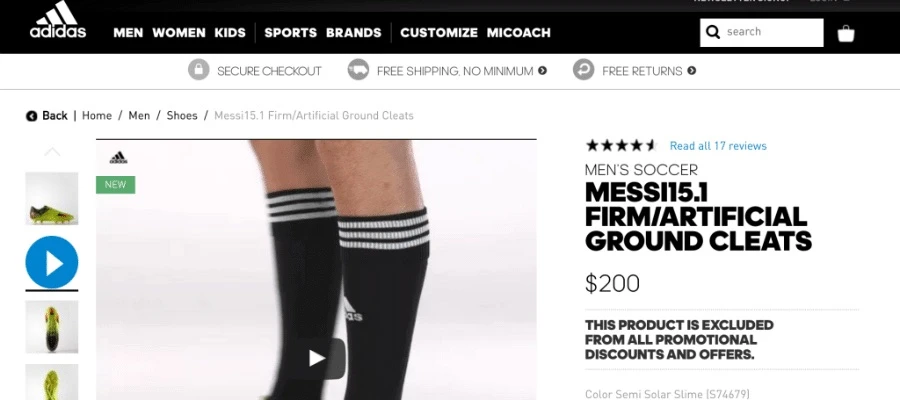900x400 pixels.
Task: Play the video in main product image
Action: pyautogui.click(x=319, y=358)
